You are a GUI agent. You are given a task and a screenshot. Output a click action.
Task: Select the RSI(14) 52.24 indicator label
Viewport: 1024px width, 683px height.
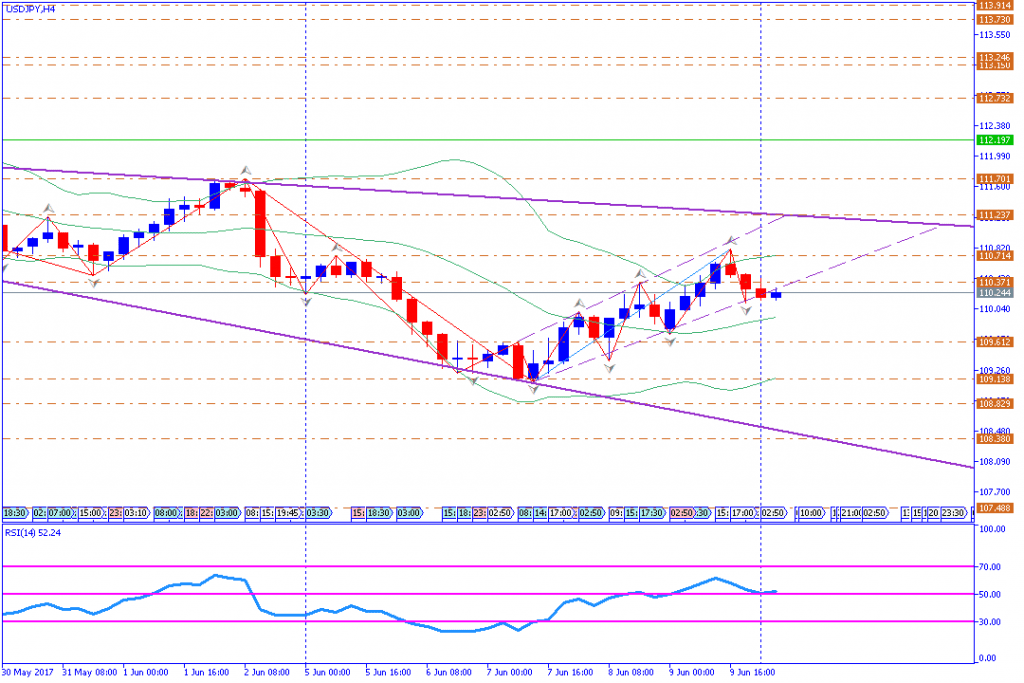(x=33, y=532)
